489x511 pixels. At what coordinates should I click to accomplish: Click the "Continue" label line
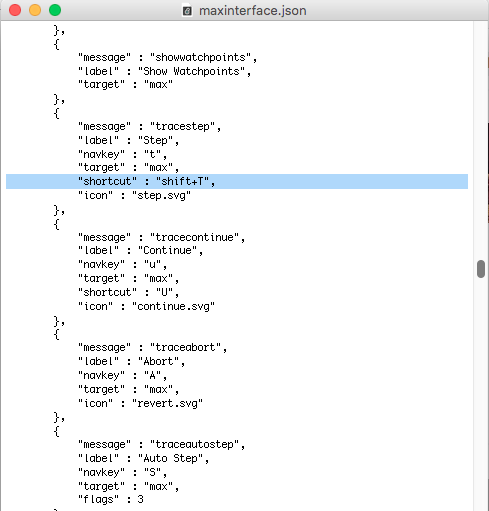(x=140, y=251)
